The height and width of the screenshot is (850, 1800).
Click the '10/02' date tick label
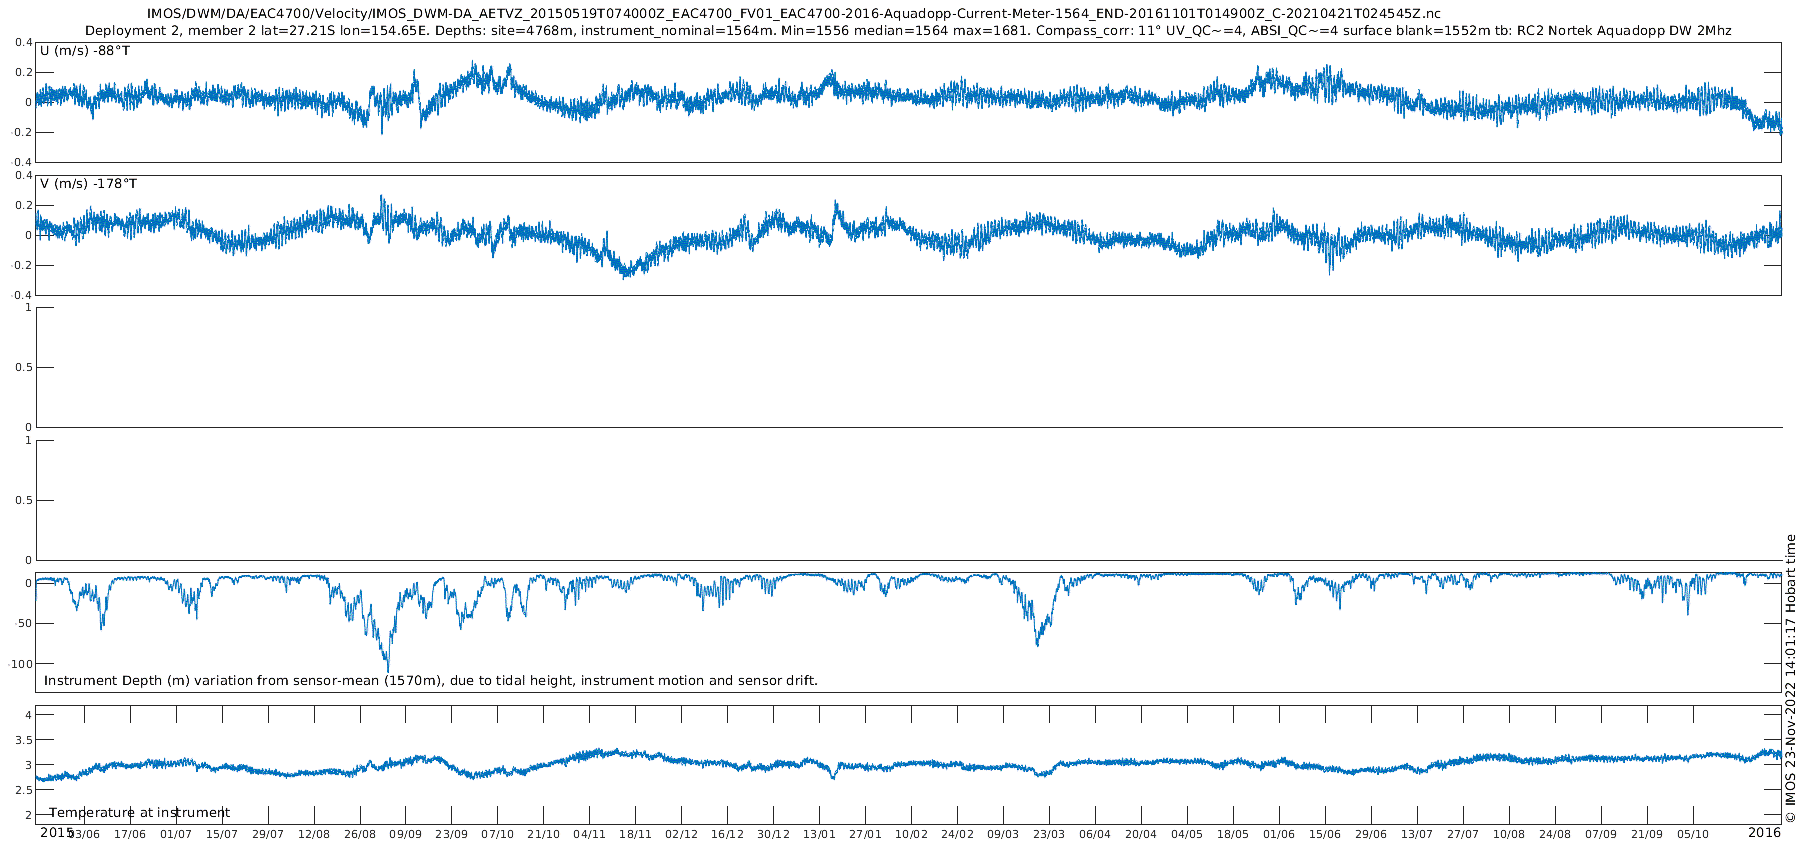(x=912, y=834)
